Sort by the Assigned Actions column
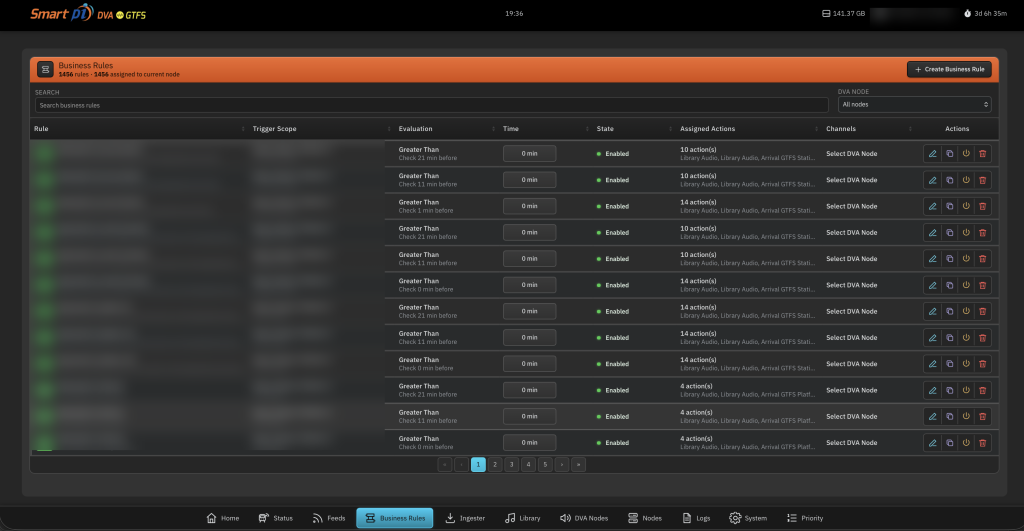The height and width of the screenshot is (531, 1024). click(x=816, y=129)
